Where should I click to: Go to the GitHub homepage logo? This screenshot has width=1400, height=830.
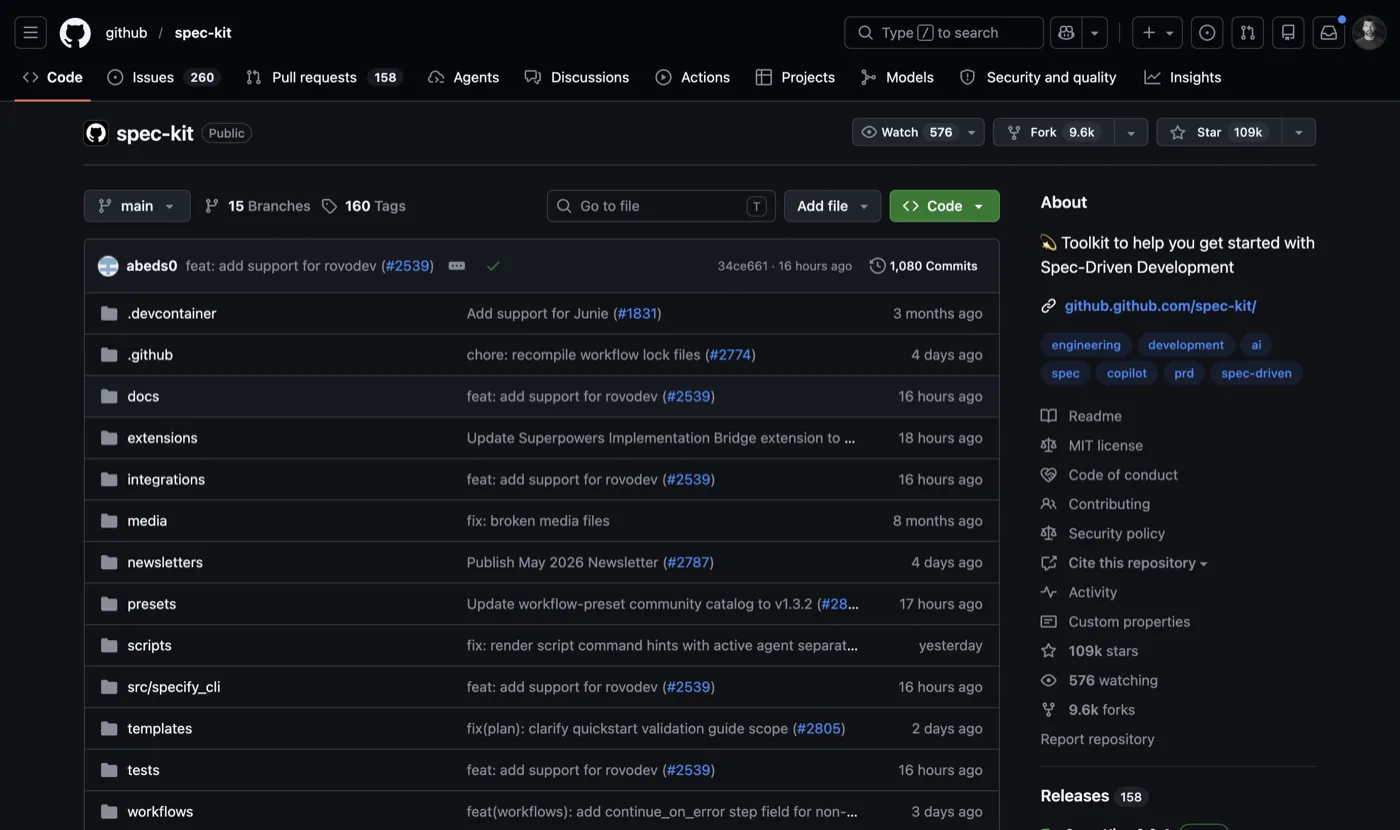point(75,33)
